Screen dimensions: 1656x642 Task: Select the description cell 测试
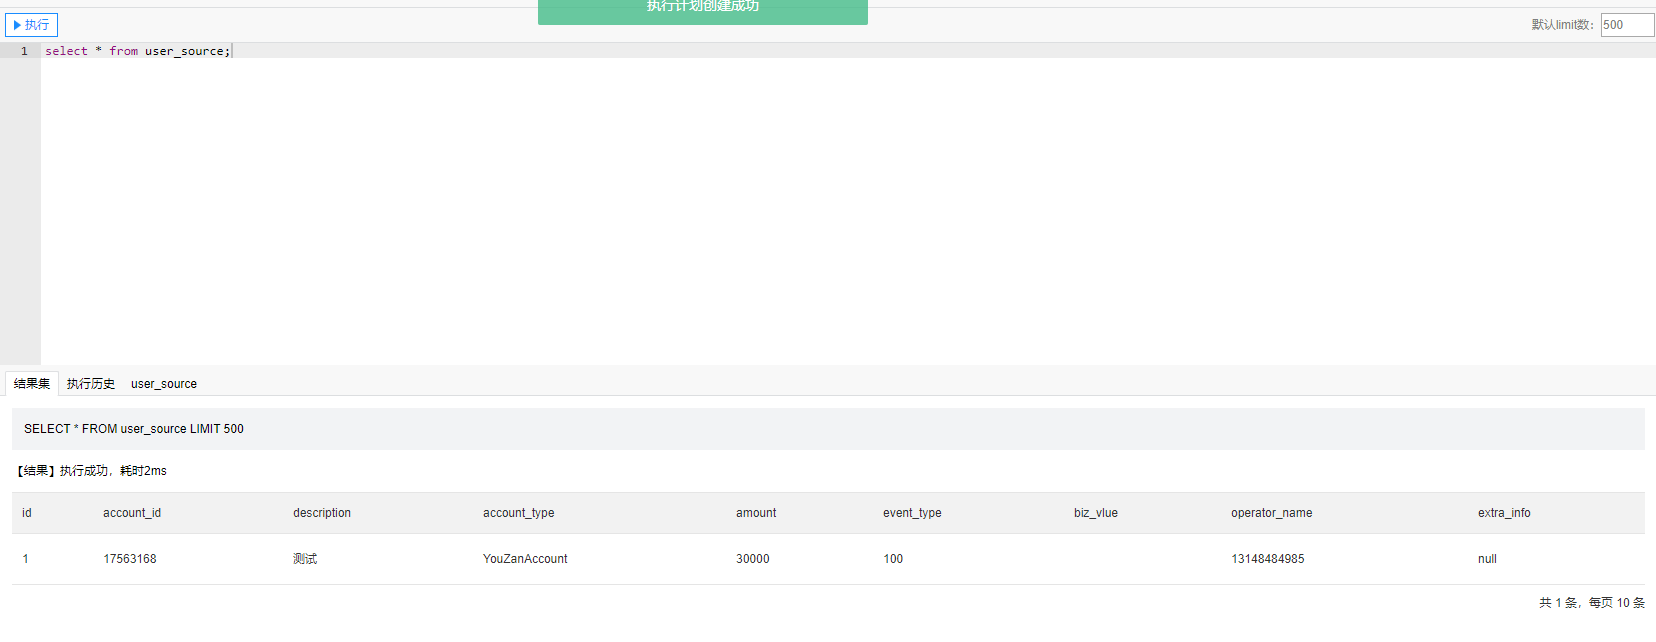[x=305, y=559]
